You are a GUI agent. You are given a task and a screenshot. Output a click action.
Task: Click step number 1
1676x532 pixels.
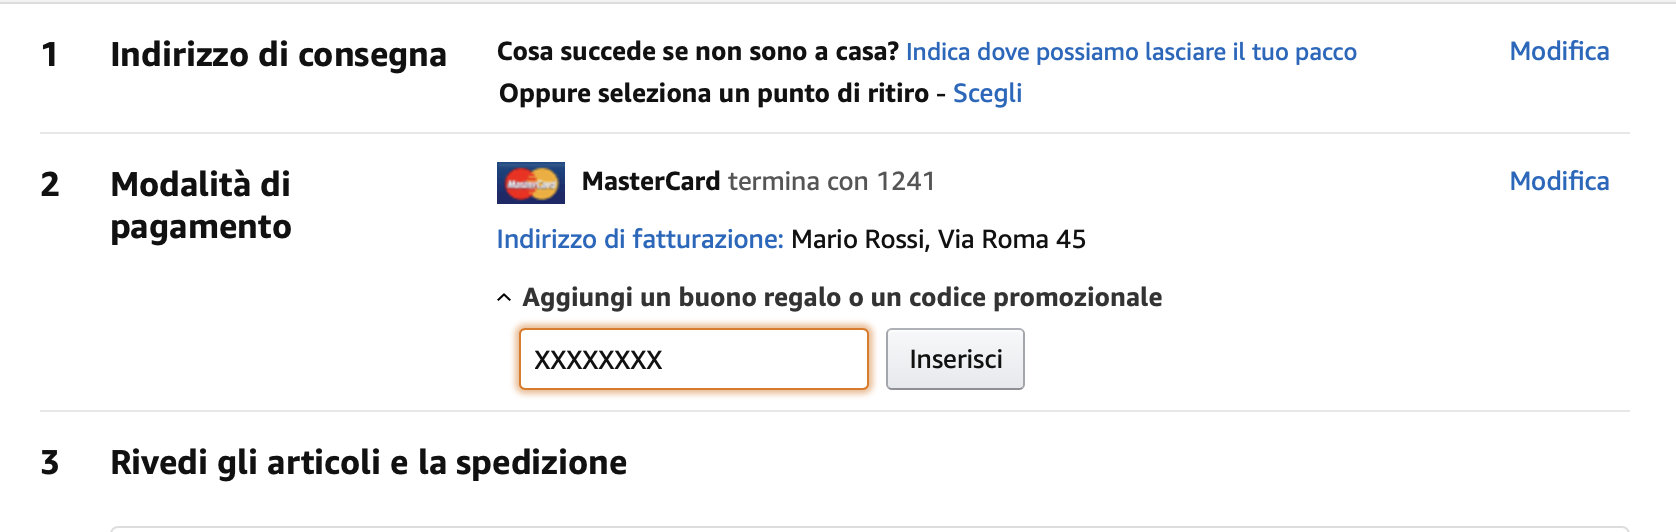tap(49, 54)
